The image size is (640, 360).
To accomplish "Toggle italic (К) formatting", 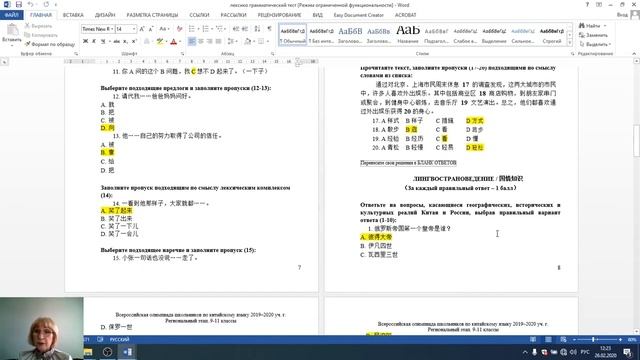I will [x=94, y=41].
